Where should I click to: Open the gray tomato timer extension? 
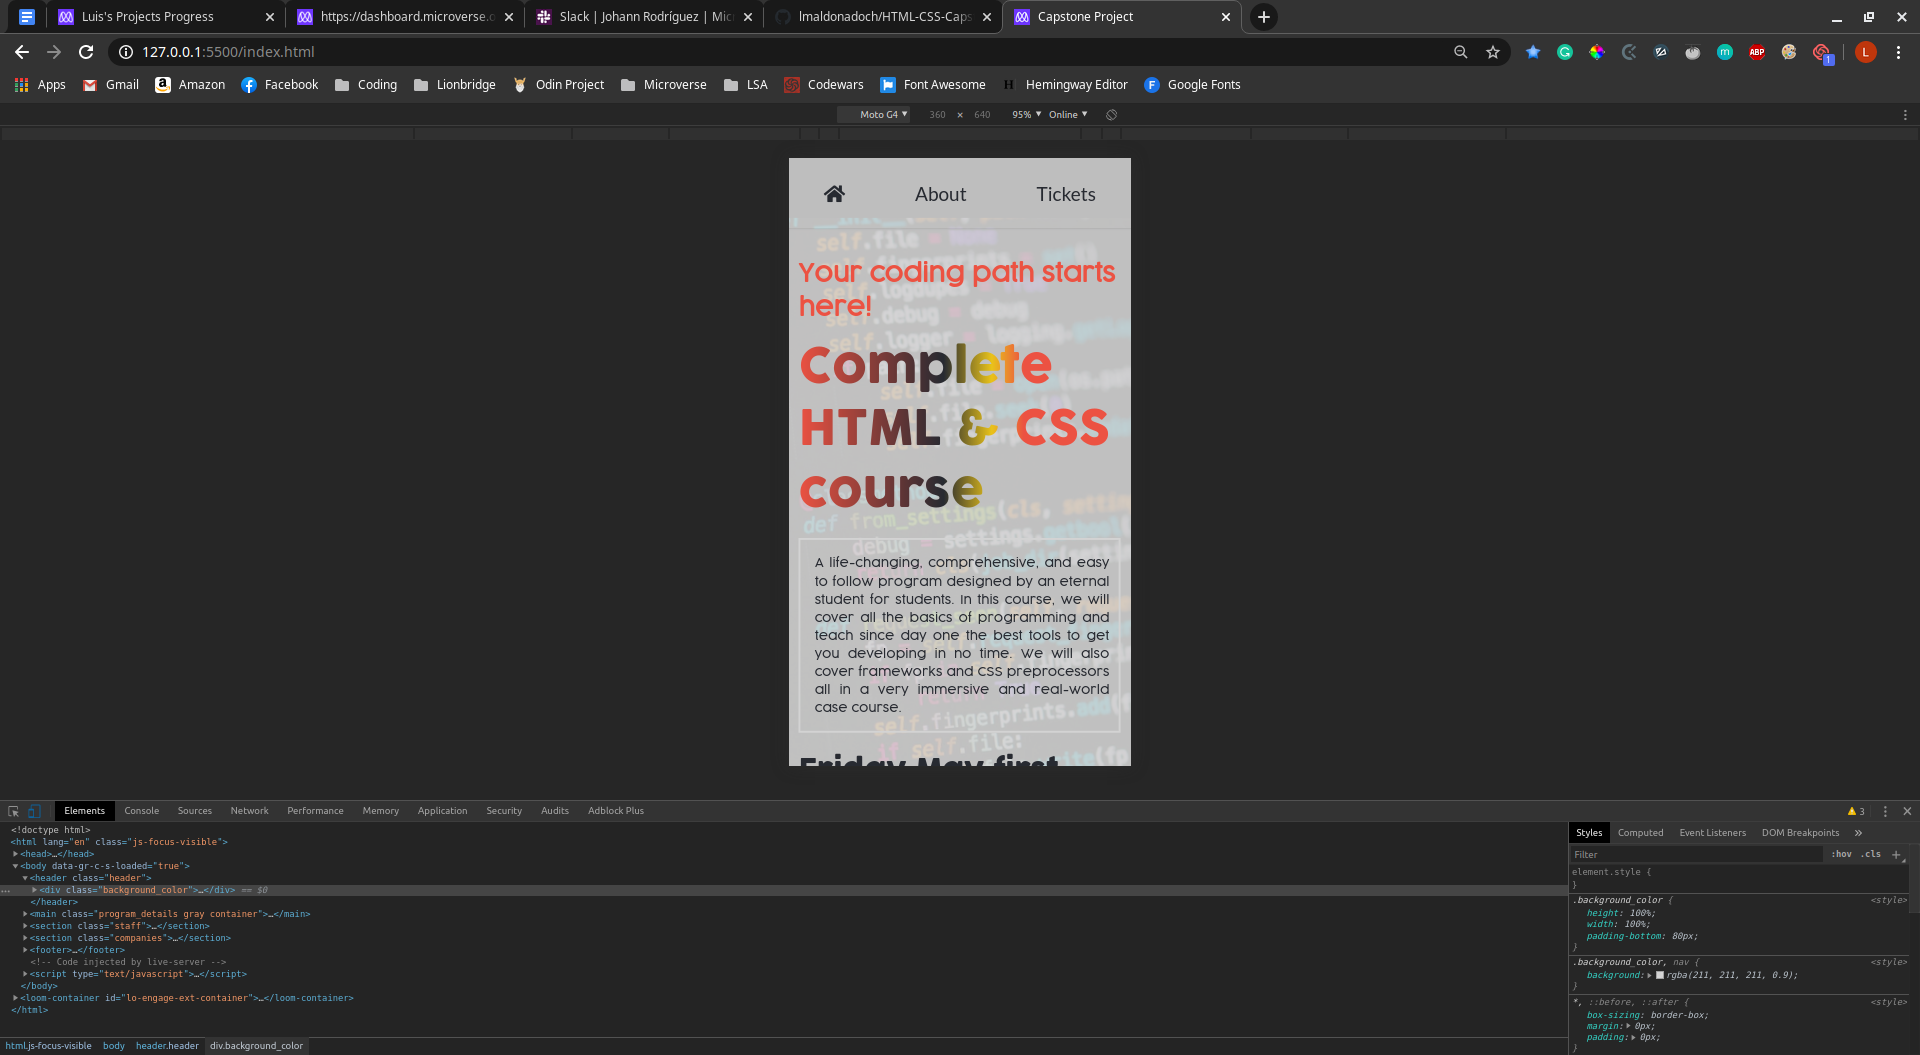[x=1693, y=52]
